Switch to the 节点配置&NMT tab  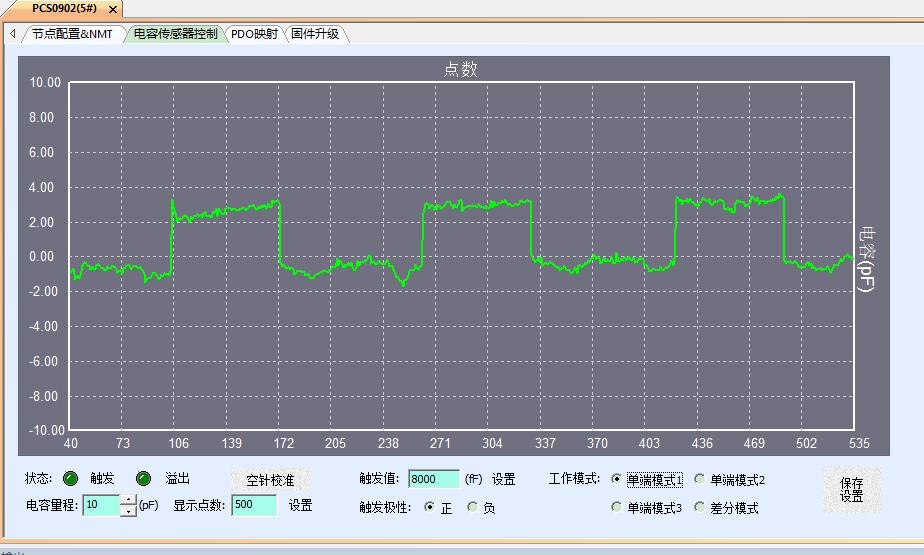pos(72,34)
